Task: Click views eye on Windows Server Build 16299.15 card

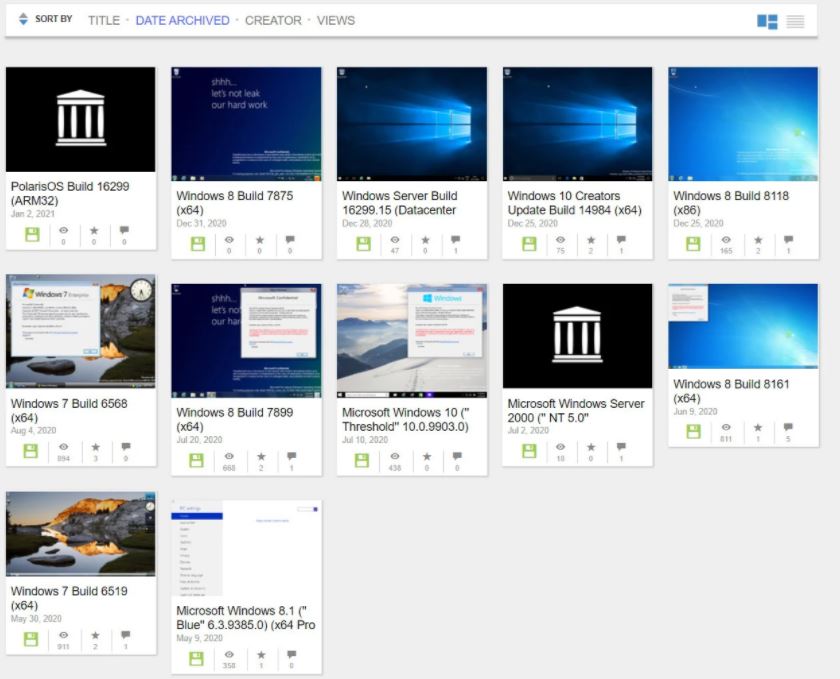Action: pyautogui.click(x=395, y=240)
